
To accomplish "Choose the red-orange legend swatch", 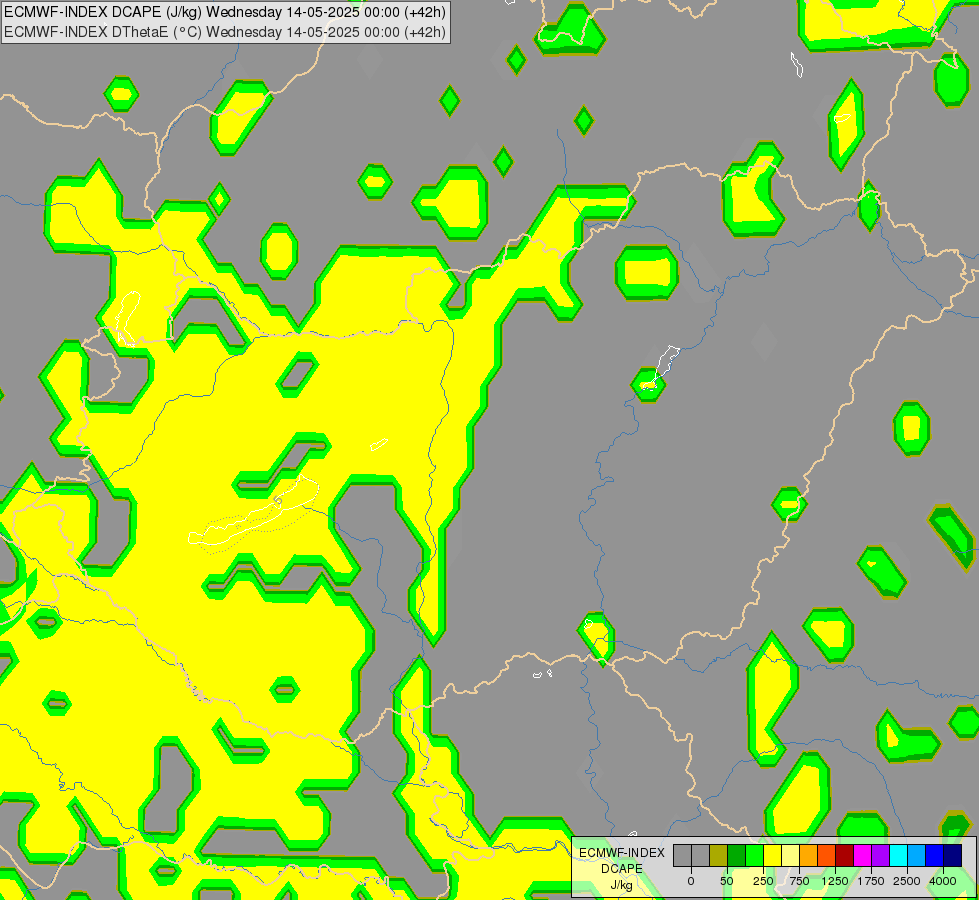I will 827,855.
